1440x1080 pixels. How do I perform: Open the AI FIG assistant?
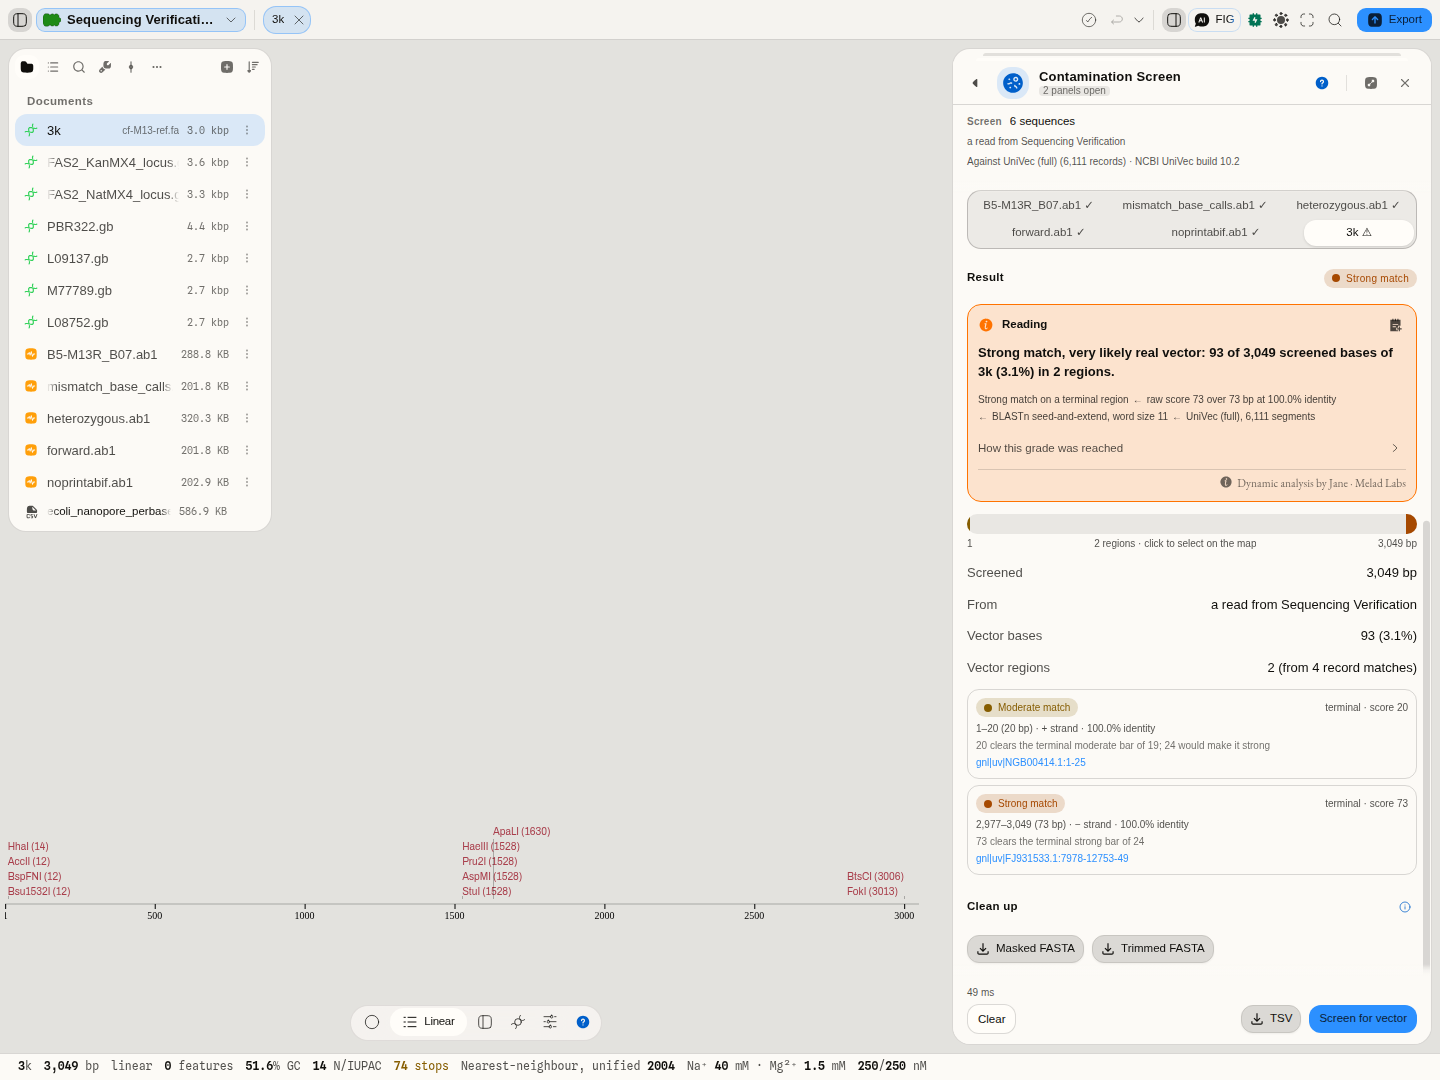point(1215,20)
